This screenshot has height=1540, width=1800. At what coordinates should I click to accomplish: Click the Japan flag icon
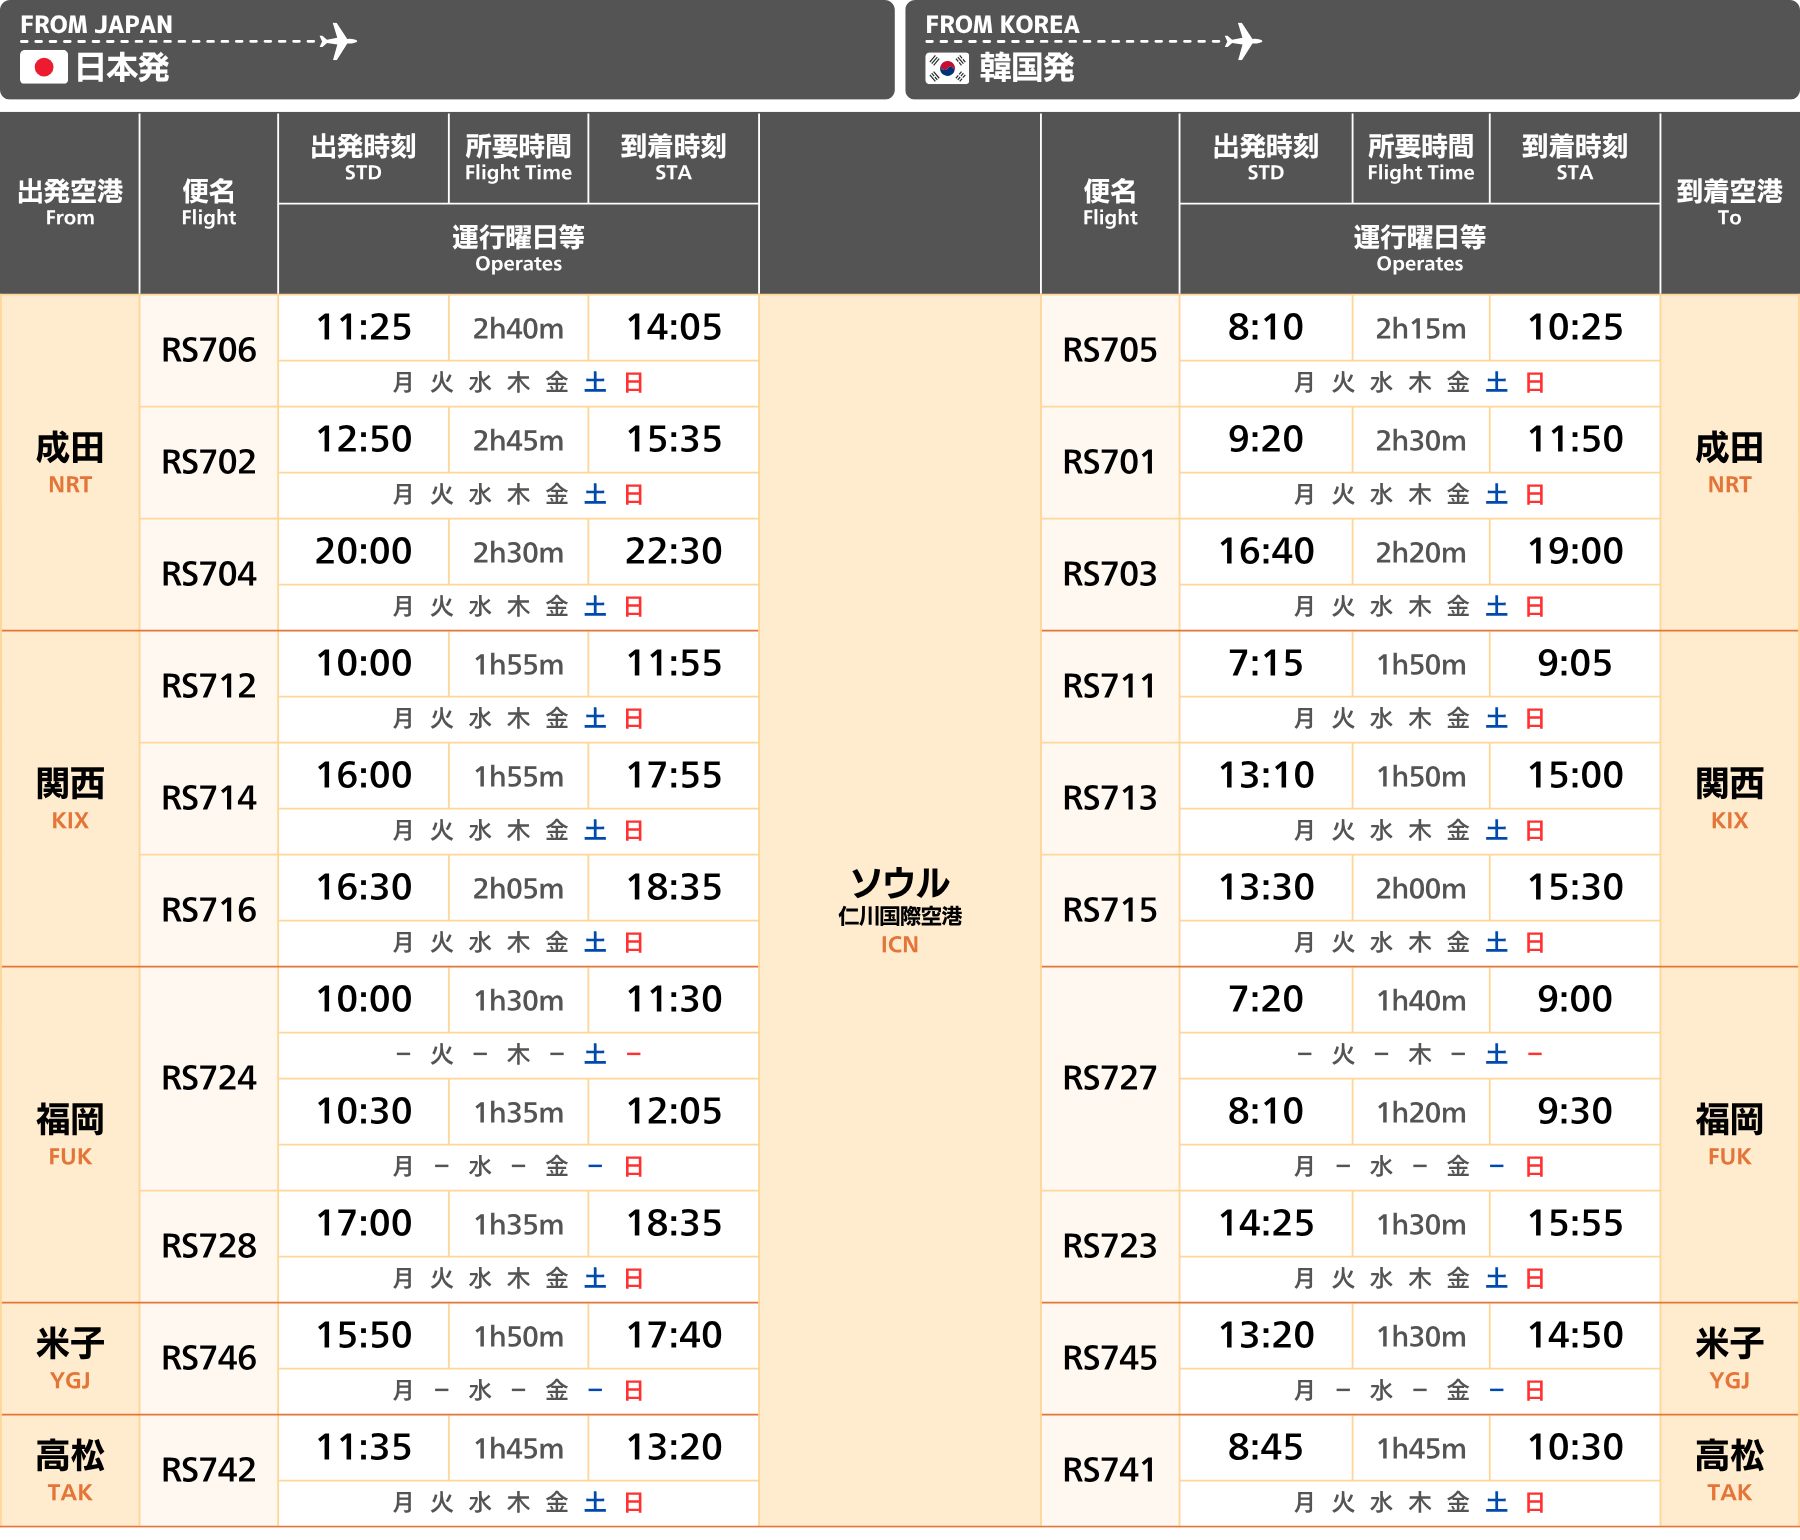pyautogui.click(x=43, y=67)
